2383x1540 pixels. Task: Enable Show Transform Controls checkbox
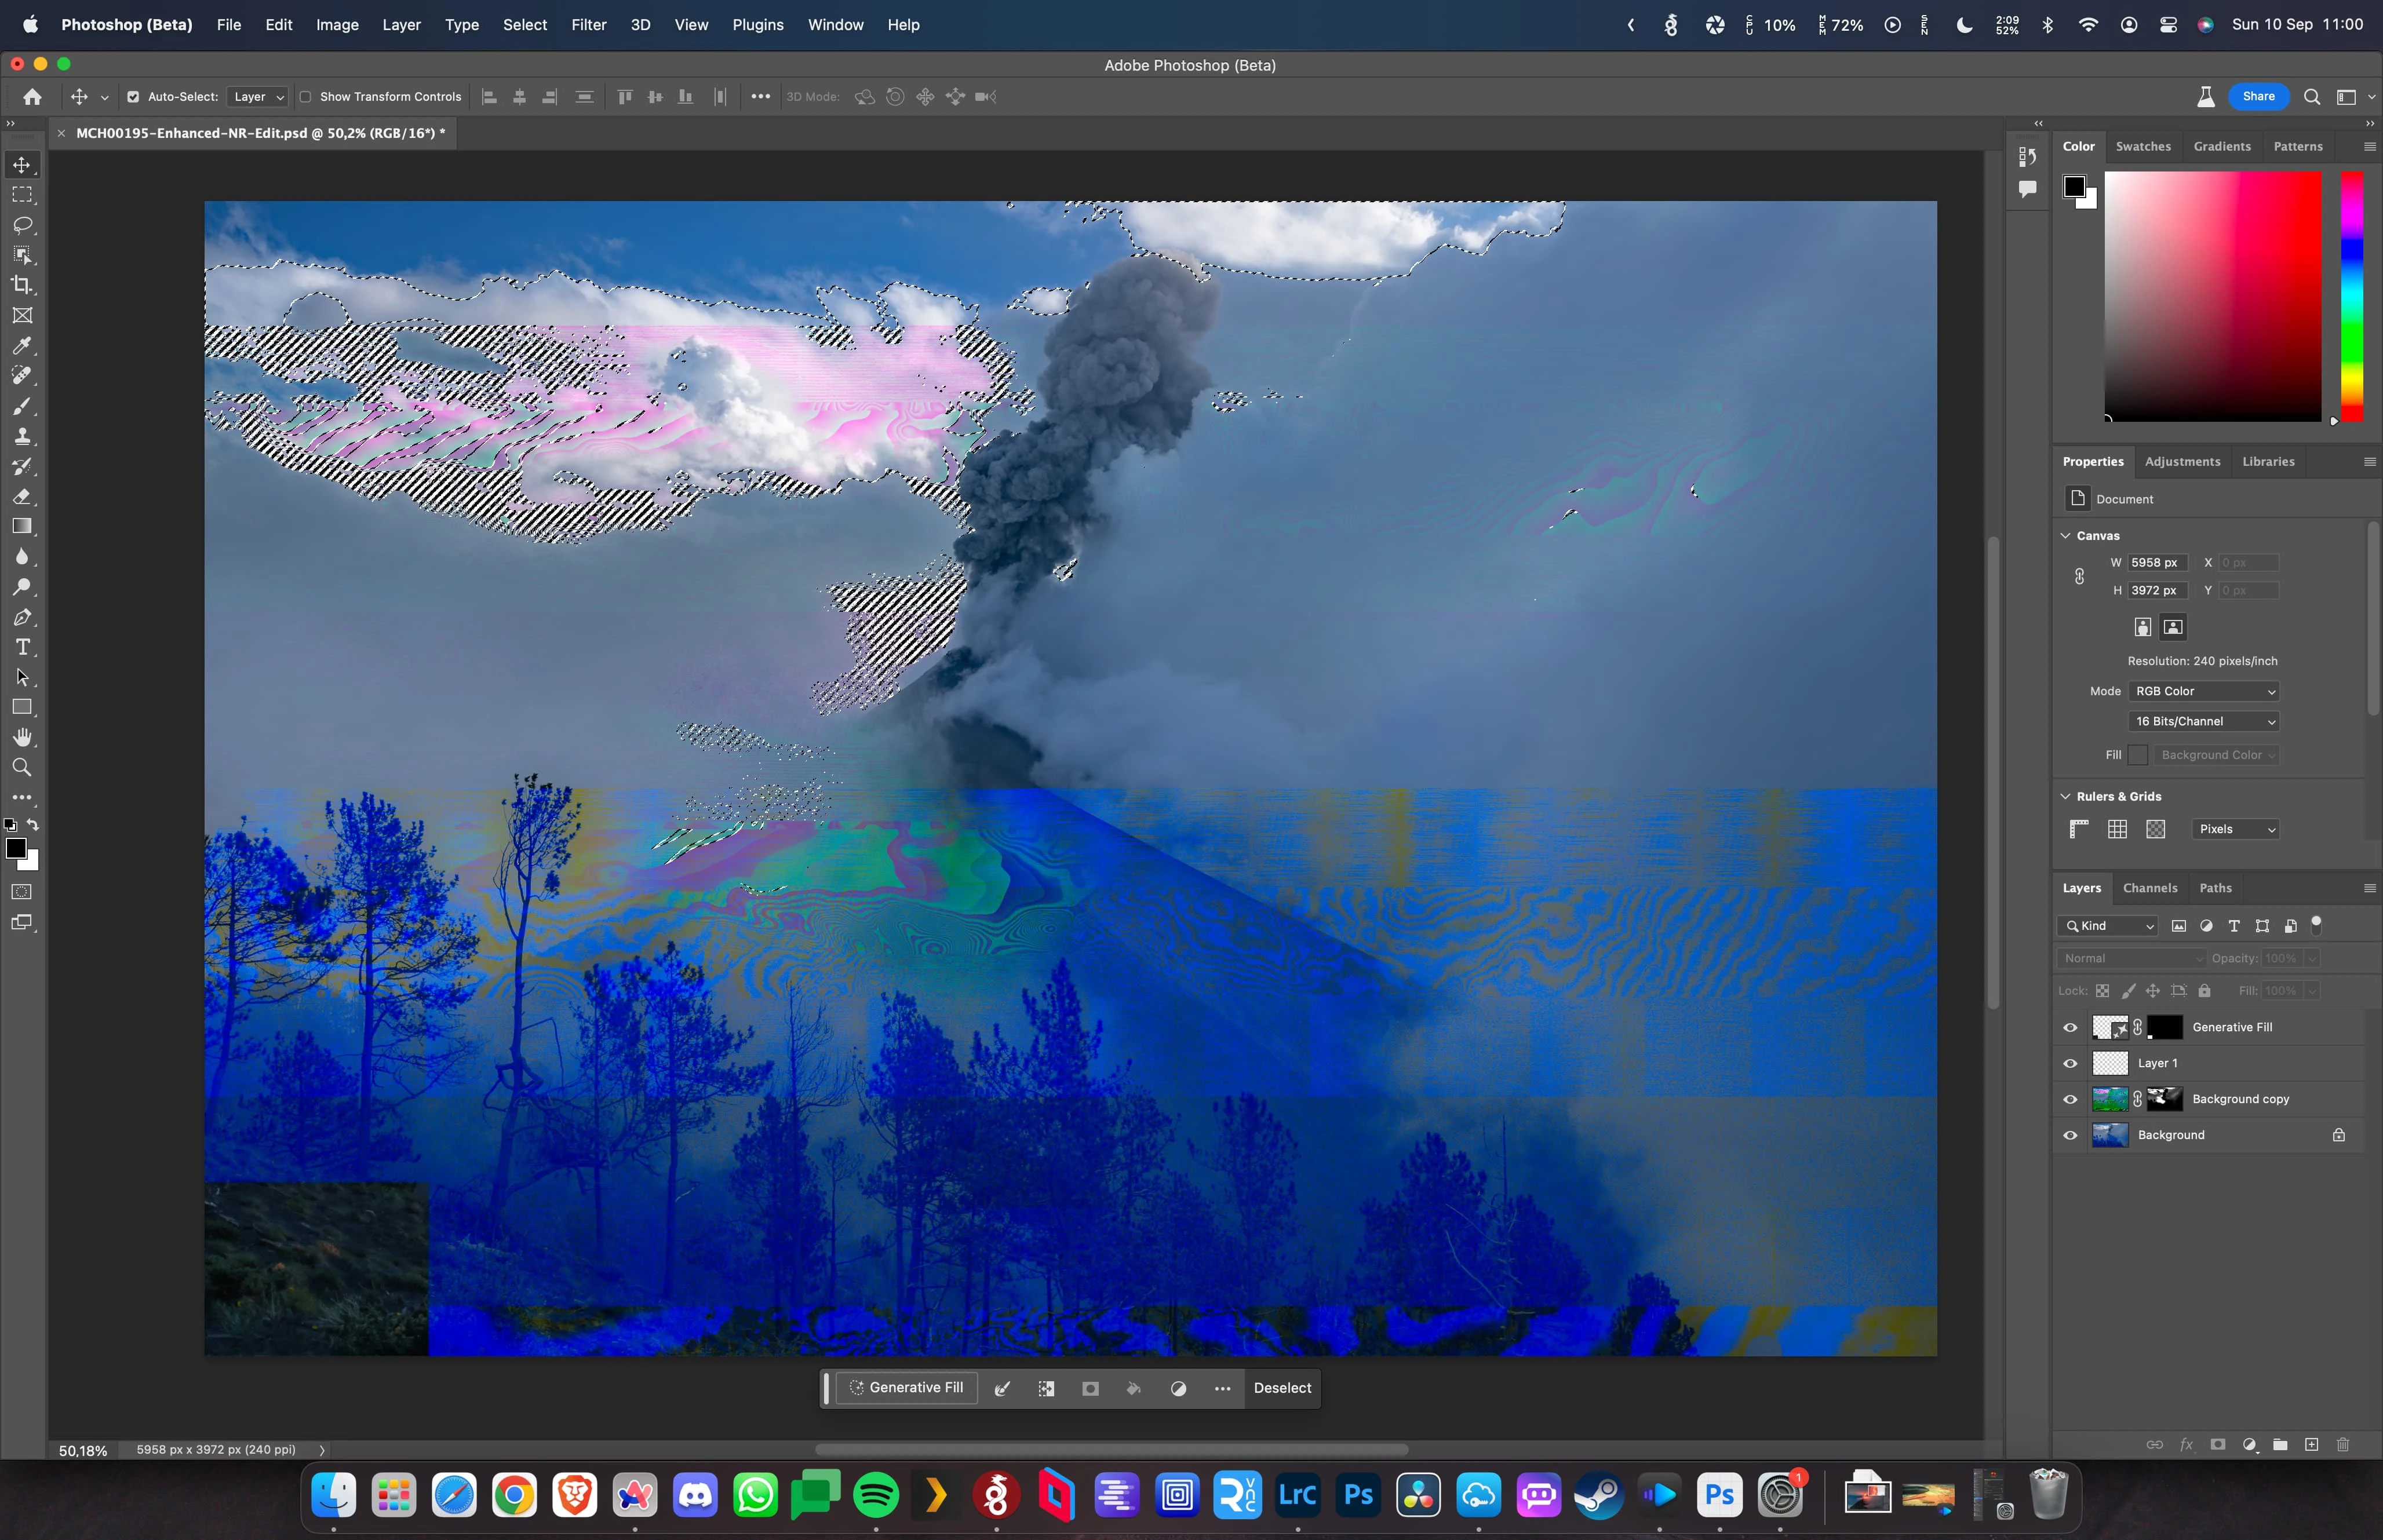tap(306, 97)
